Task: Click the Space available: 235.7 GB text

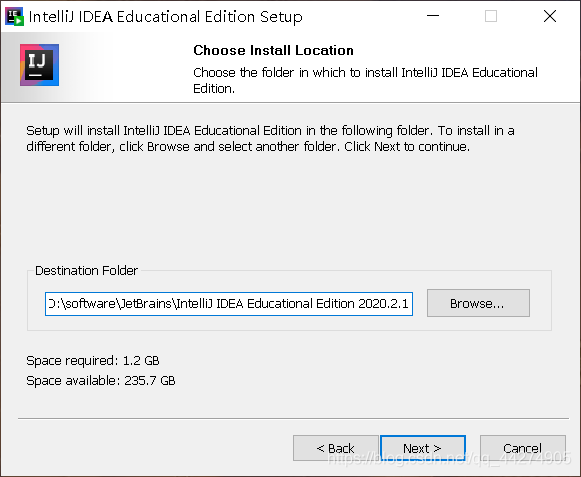Action: [x=100, y=381]
